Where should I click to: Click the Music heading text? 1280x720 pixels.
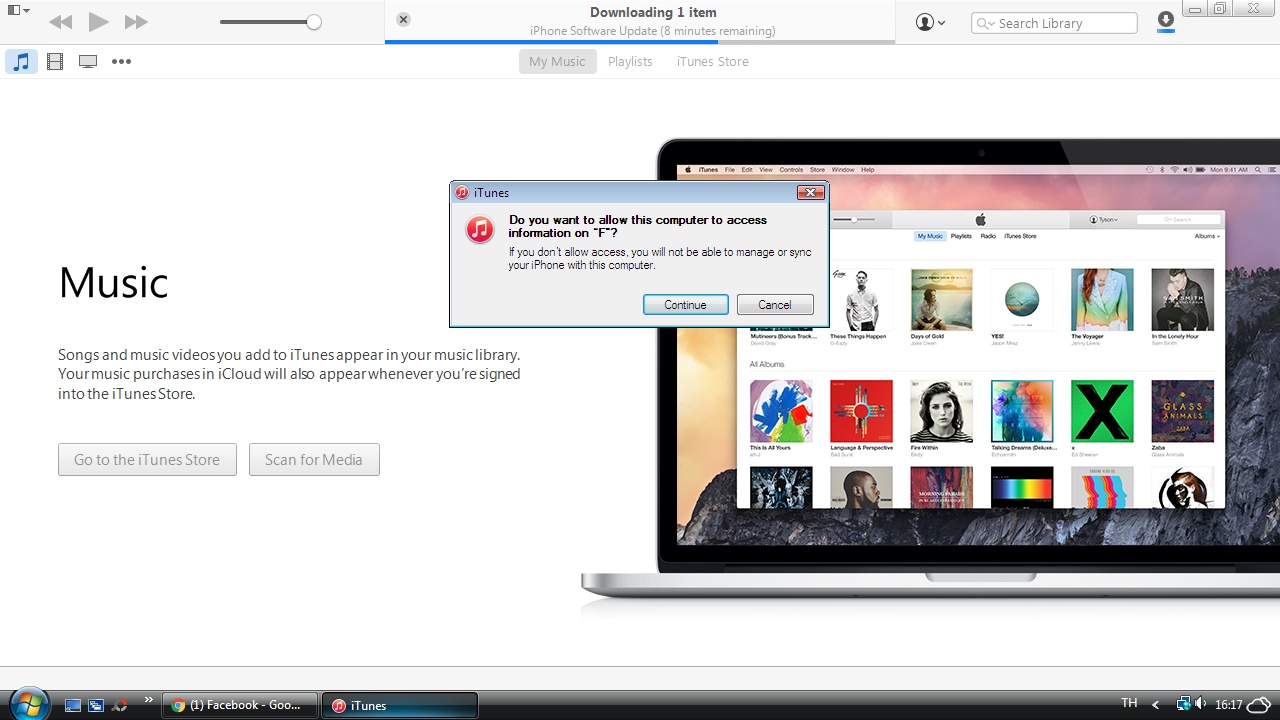(x=113, y=283)
